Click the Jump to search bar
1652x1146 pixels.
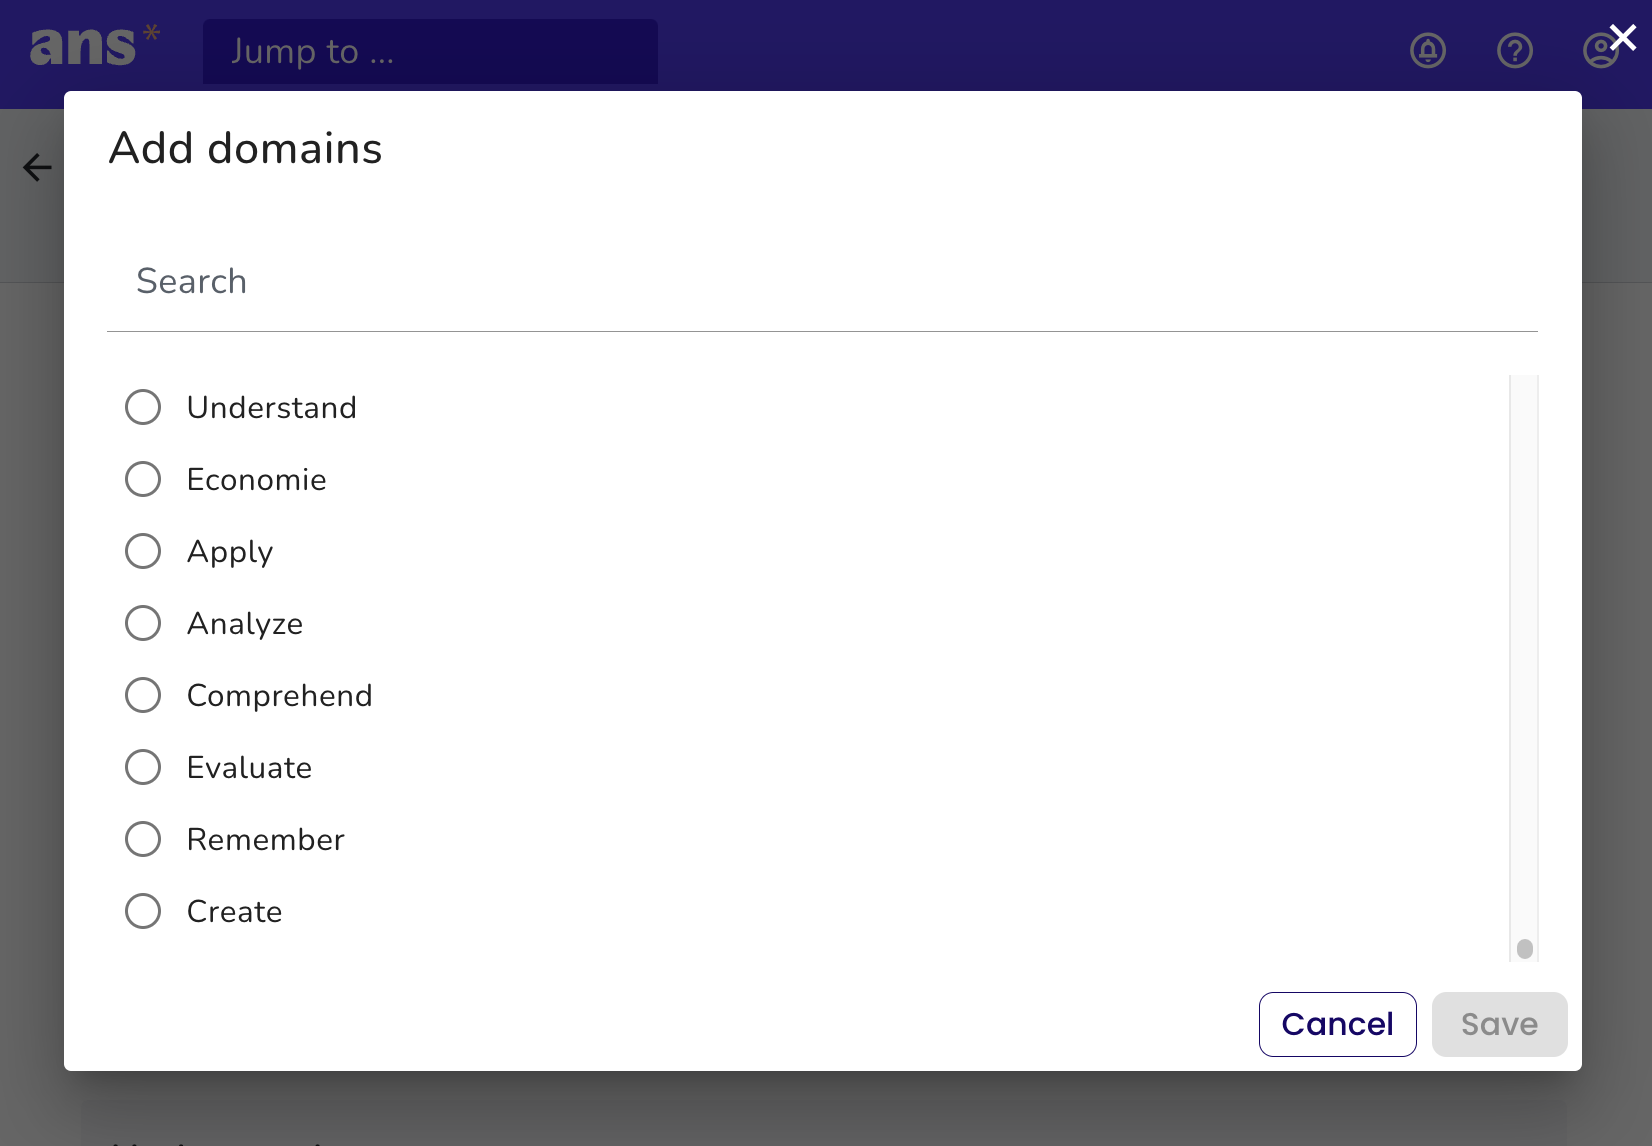[430, 51]
